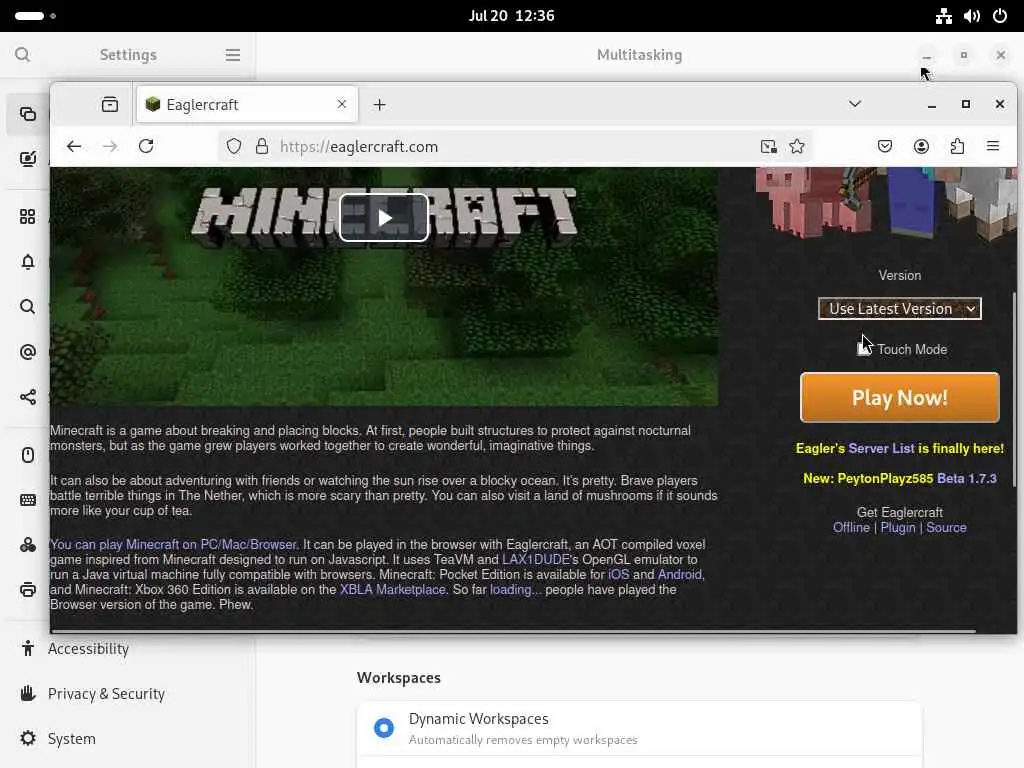Select Appearance icon in Settings sidebar
Image resolution: width=1024 pixels, height=768 pixels.
pyautogui.click(x=27, y=159)
